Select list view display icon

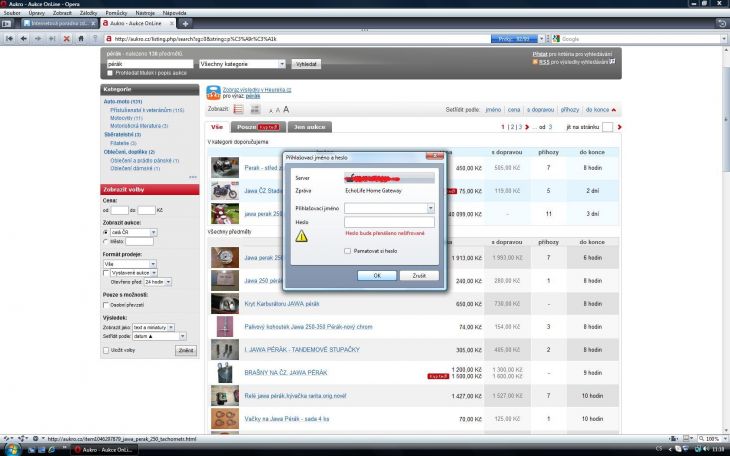click(x=238, y=109)
